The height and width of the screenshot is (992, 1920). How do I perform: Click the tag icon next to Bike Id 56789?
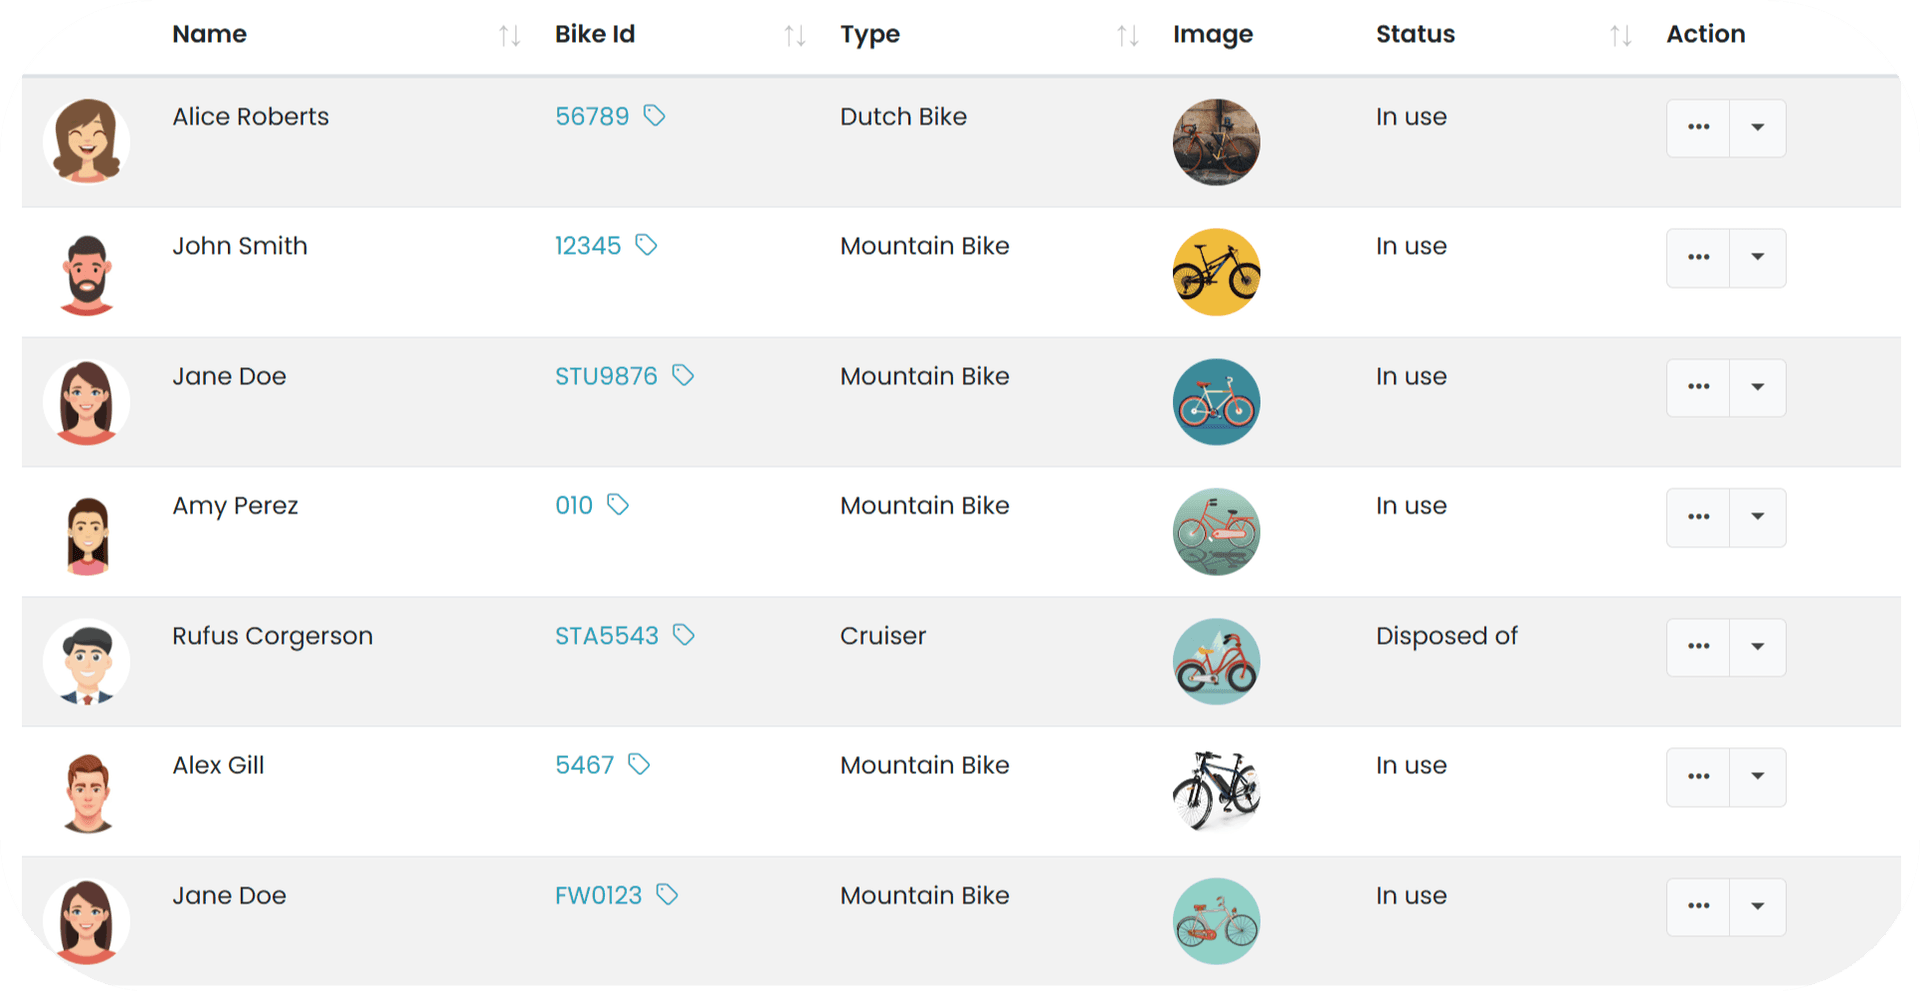click(654, 116)
